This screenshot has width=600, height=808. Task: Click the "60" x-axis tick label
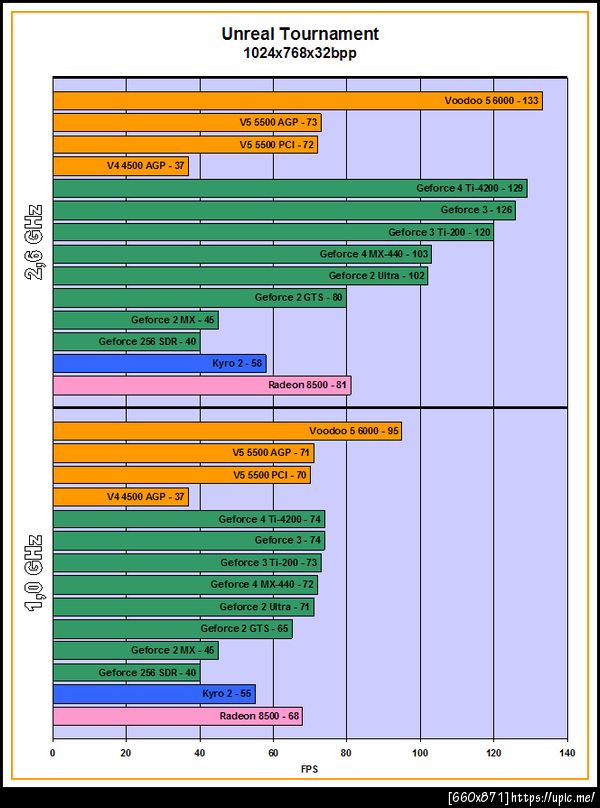click(273, 753)
